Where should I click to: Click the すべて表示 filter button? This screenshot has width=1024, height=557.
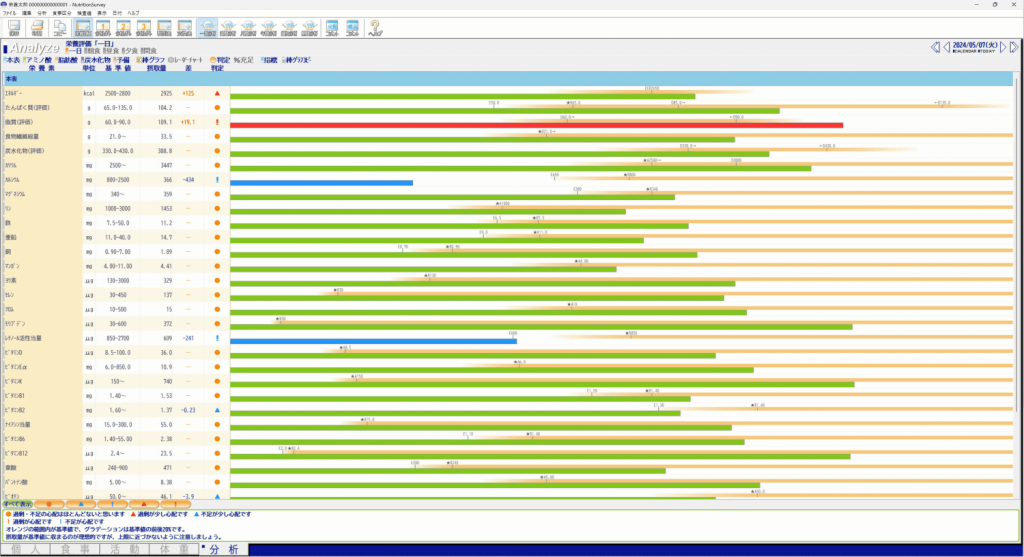17,504
